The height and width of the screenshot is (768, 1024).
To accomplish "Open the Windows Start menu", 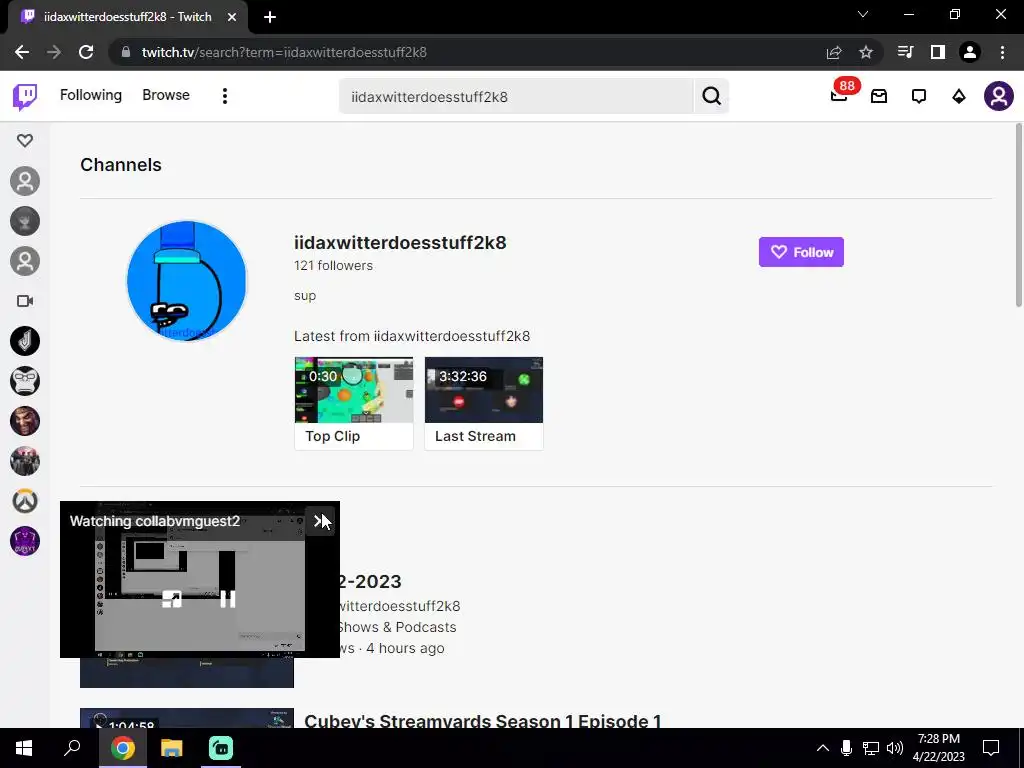I will coord(24,748).
